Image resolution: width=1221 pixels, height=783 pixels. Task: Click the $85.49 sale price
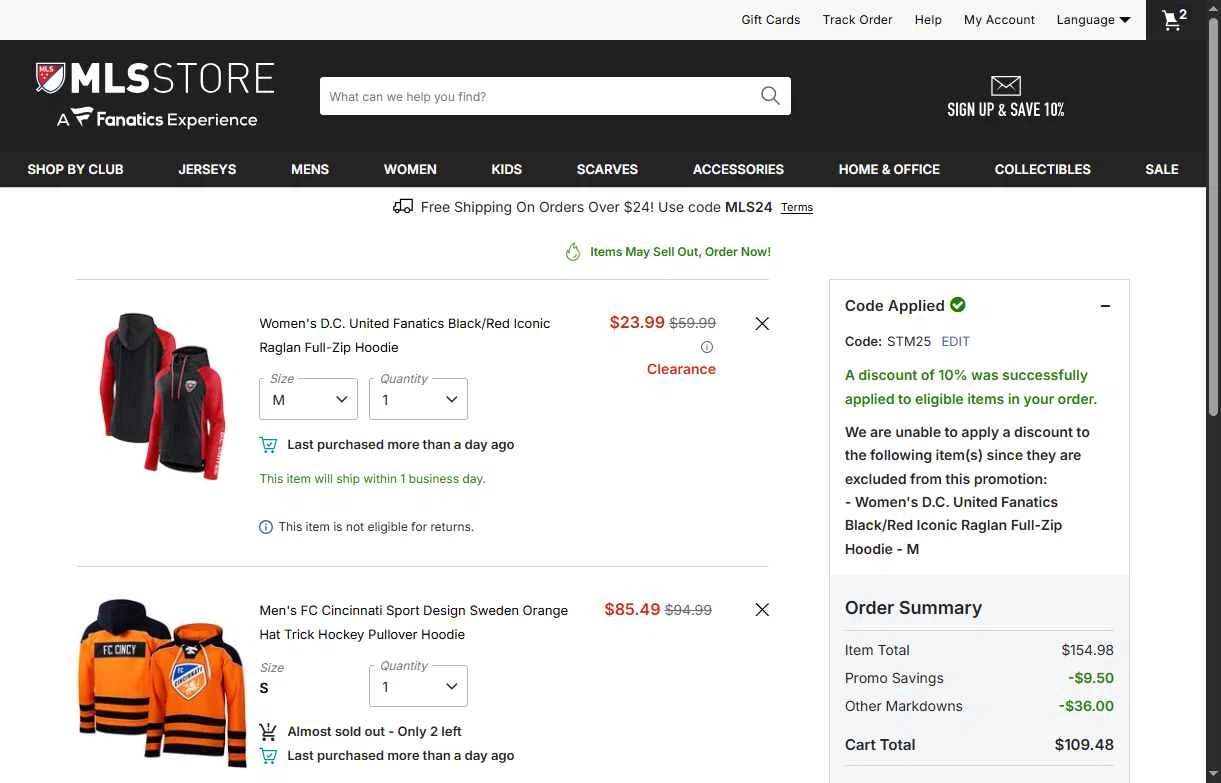pos(632,609)
